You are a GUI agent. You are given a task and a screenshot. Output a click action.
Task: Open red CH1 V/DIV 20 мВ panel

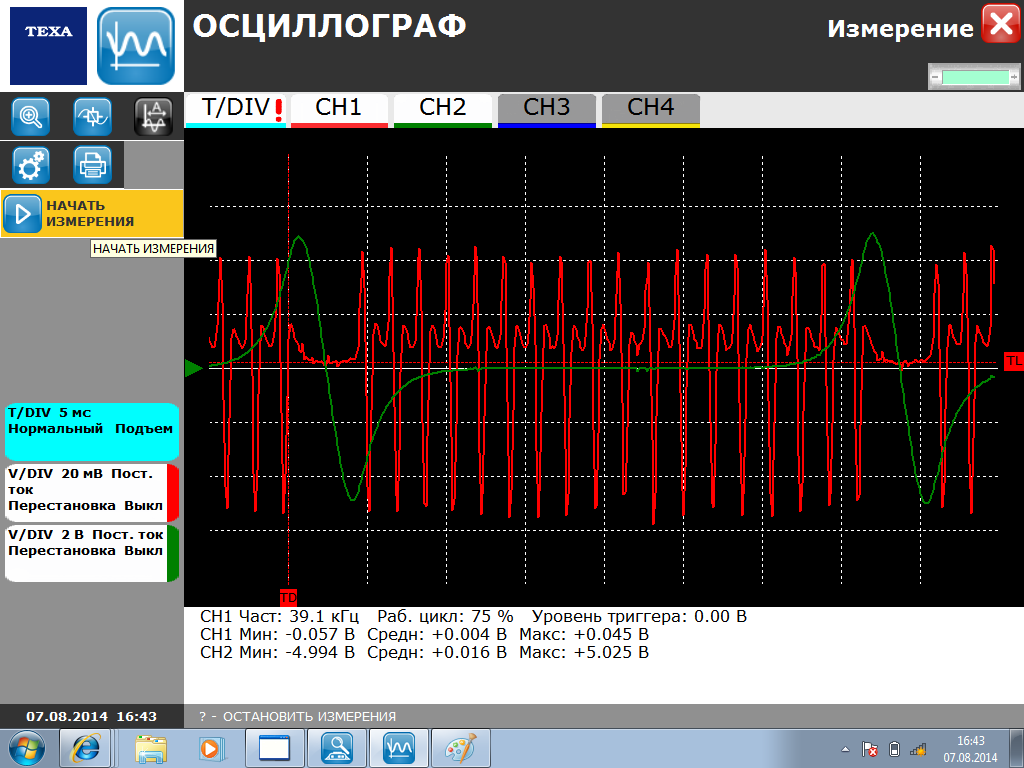[90, 490]
